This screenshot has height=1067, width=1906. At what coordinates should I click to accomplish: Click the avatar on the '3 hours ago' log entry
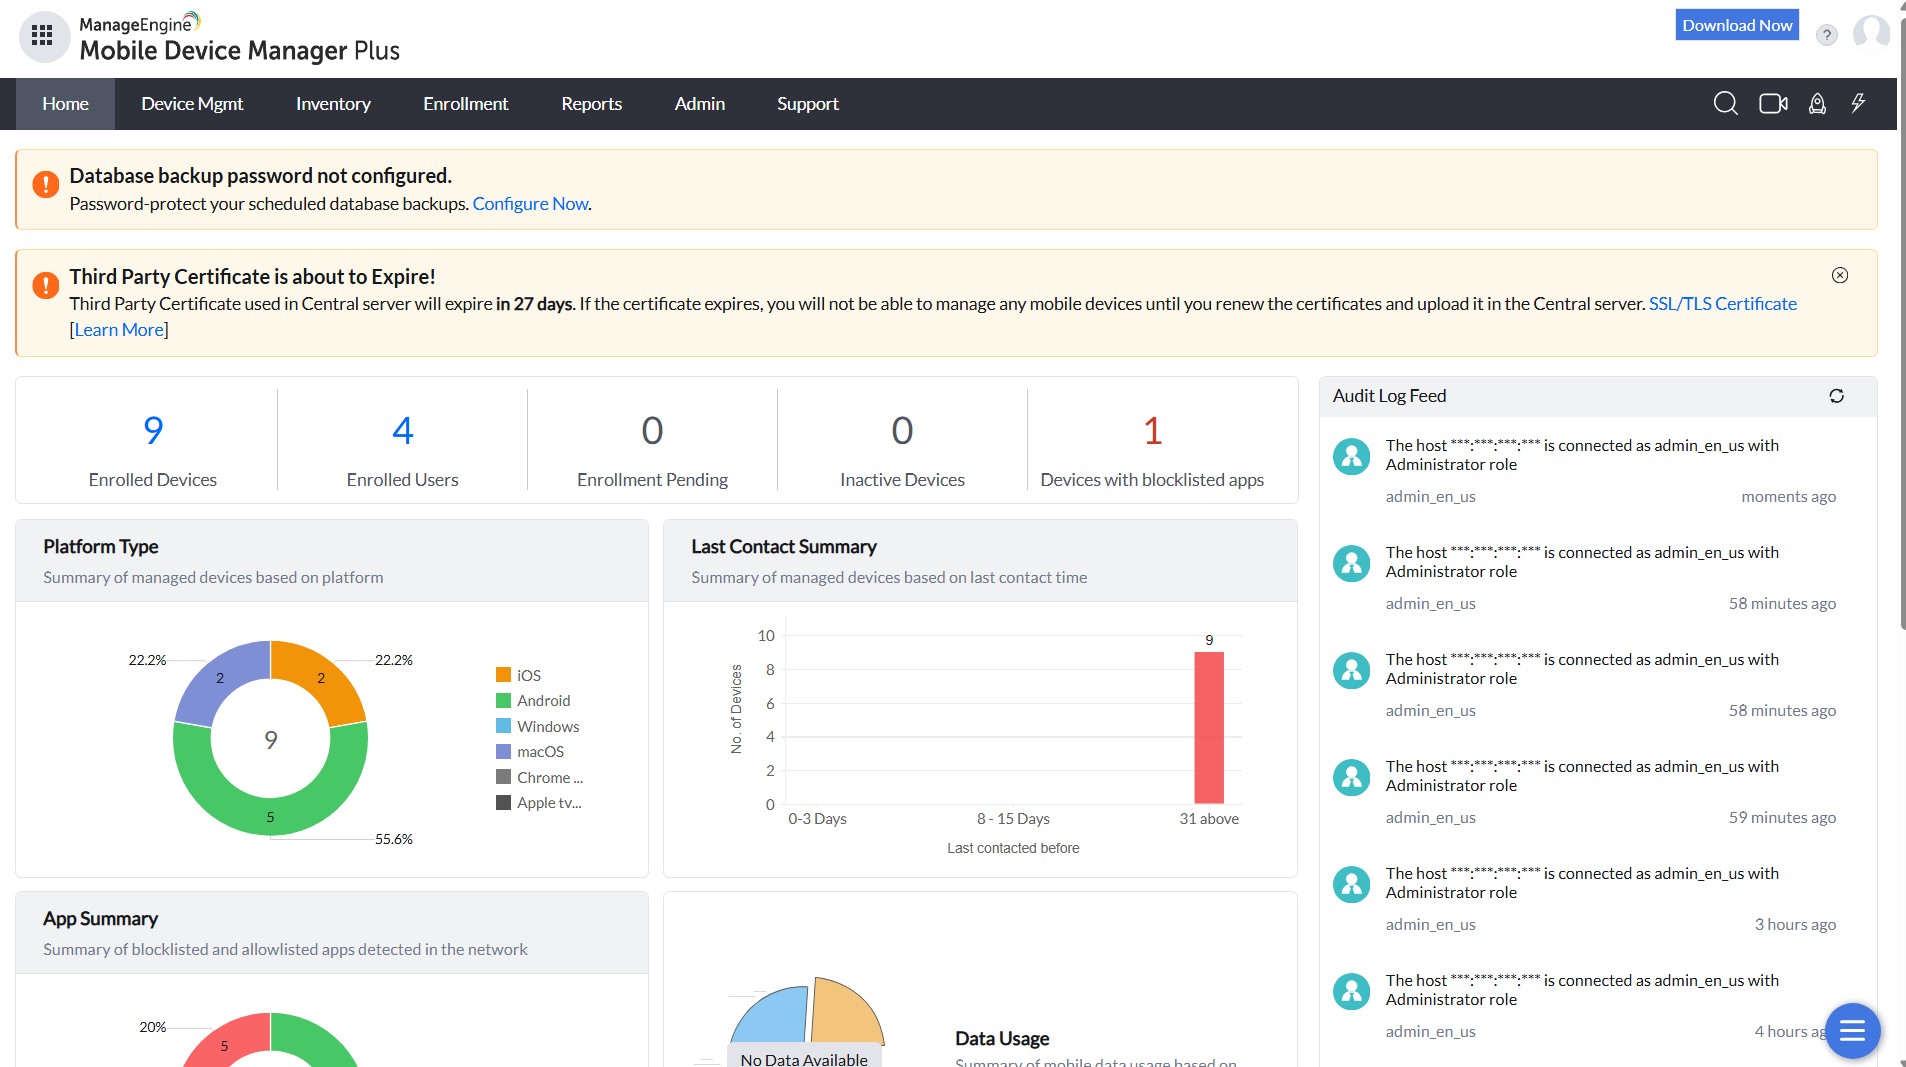click(1351, 884)
